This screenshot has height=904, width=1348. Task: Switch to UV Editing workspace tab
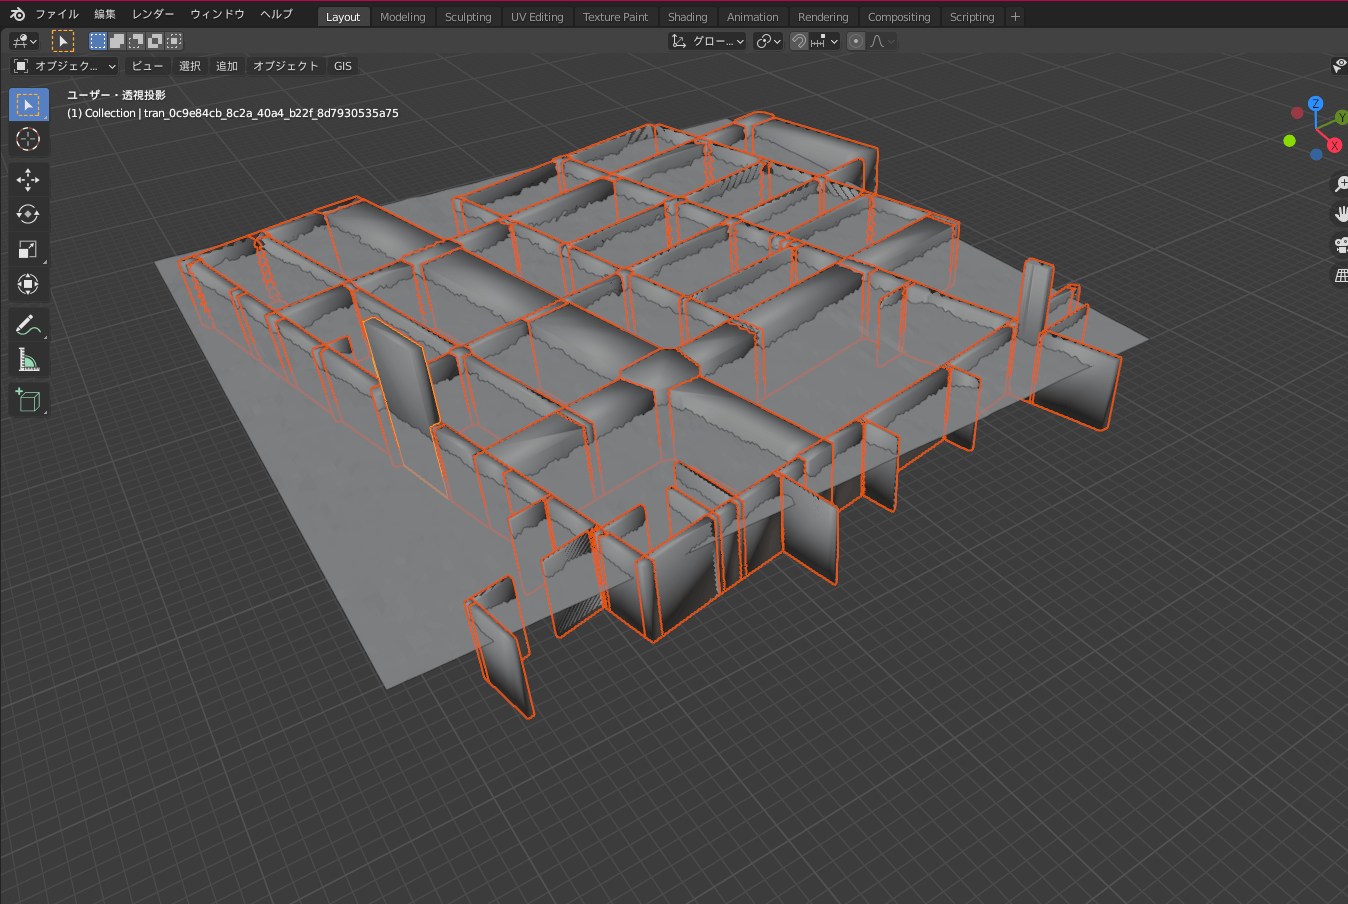(x=537, y=17)
